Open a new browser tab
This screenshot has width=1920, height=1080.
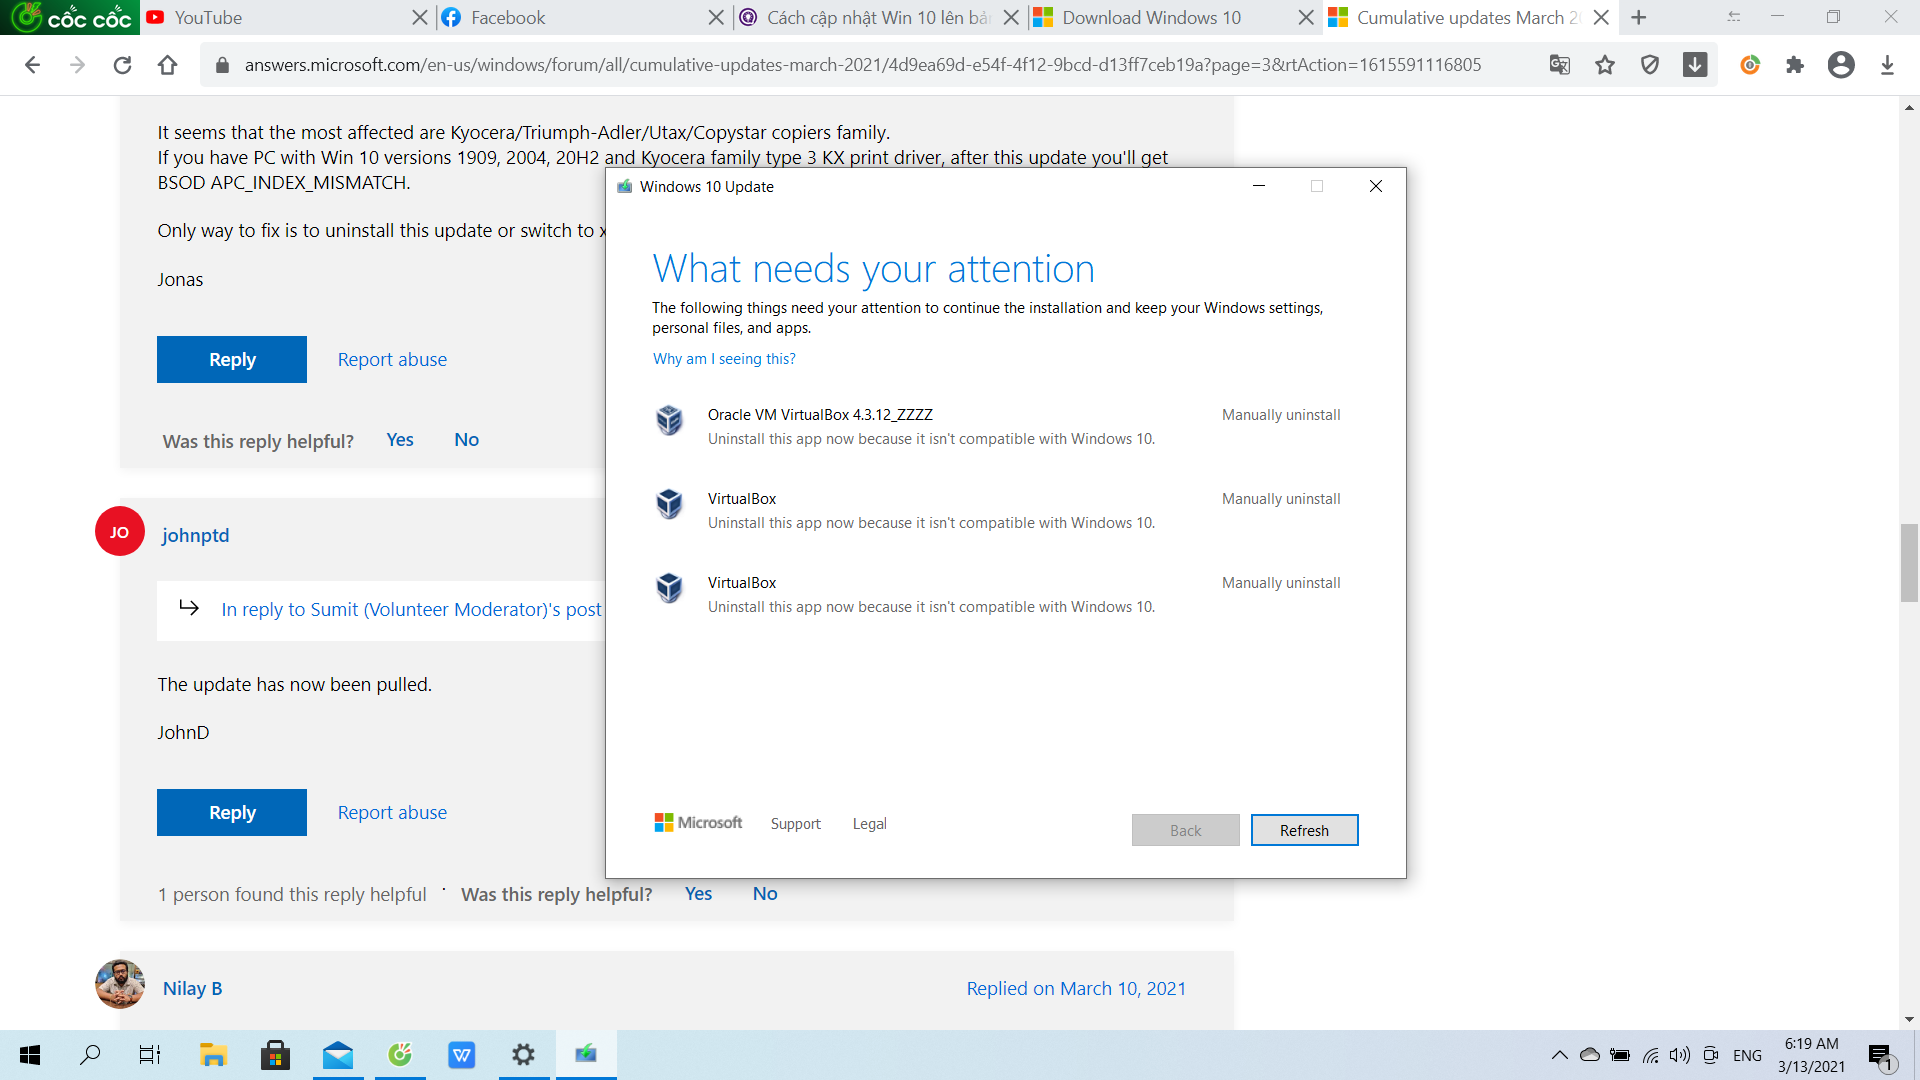1638,17
